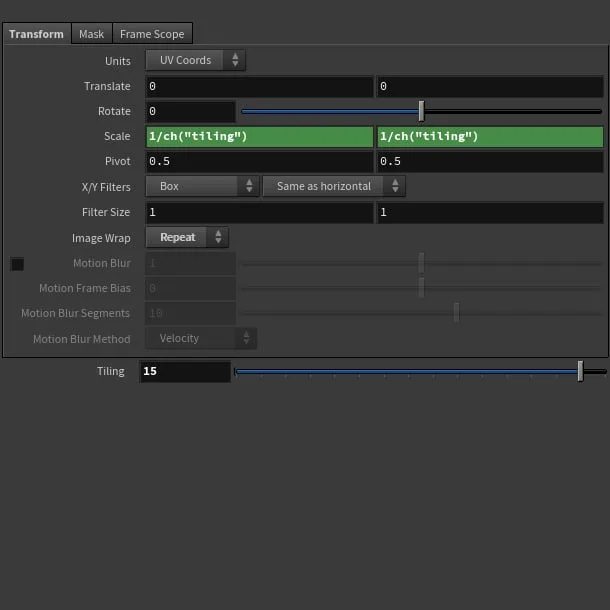610x610 pixels.
Task: Click the Image Wrap label
Action: click(101, 238)
